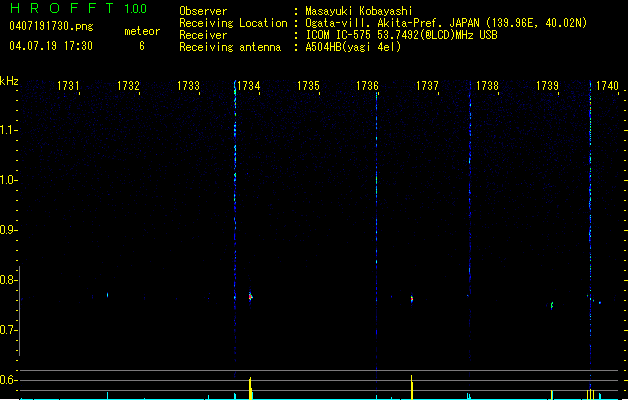Click the green "meteor" label
This screenshot has width=629, height=400.
[142, 31]
